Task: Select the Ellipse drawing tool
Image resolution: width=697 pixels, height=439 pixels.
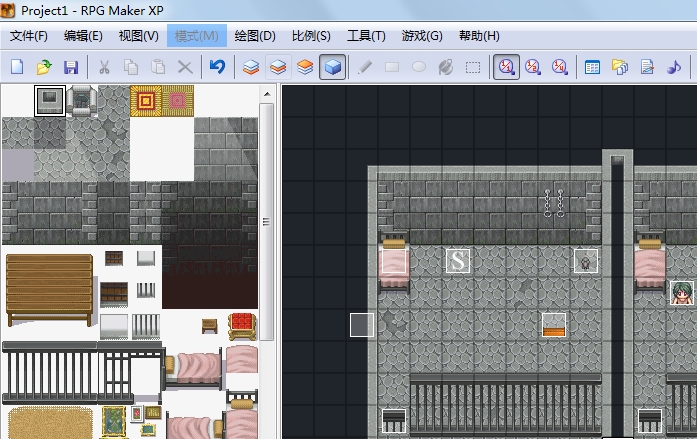Action: coord(419,67)
